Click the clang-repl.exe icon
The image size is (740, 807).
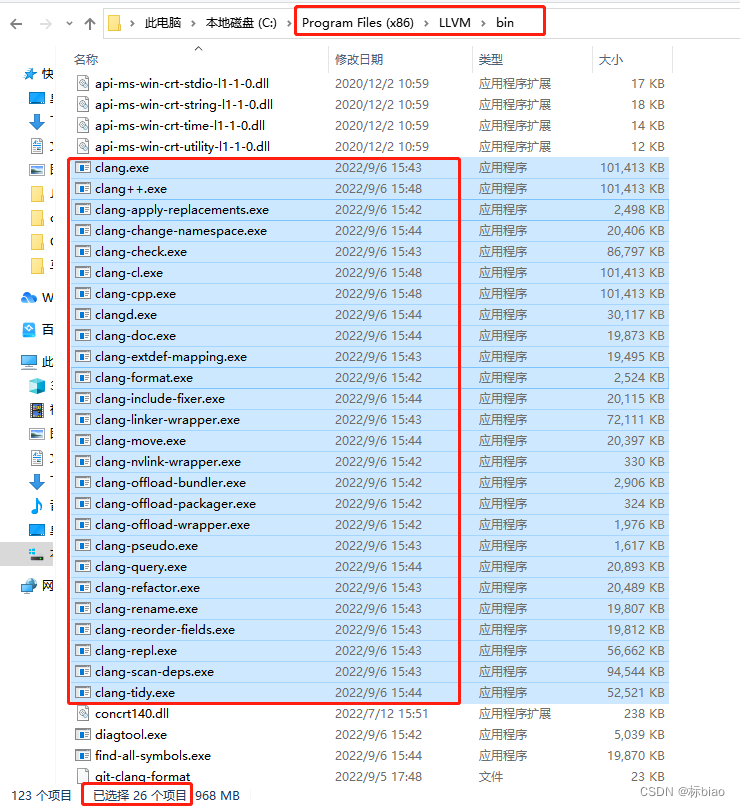[83, 651]
